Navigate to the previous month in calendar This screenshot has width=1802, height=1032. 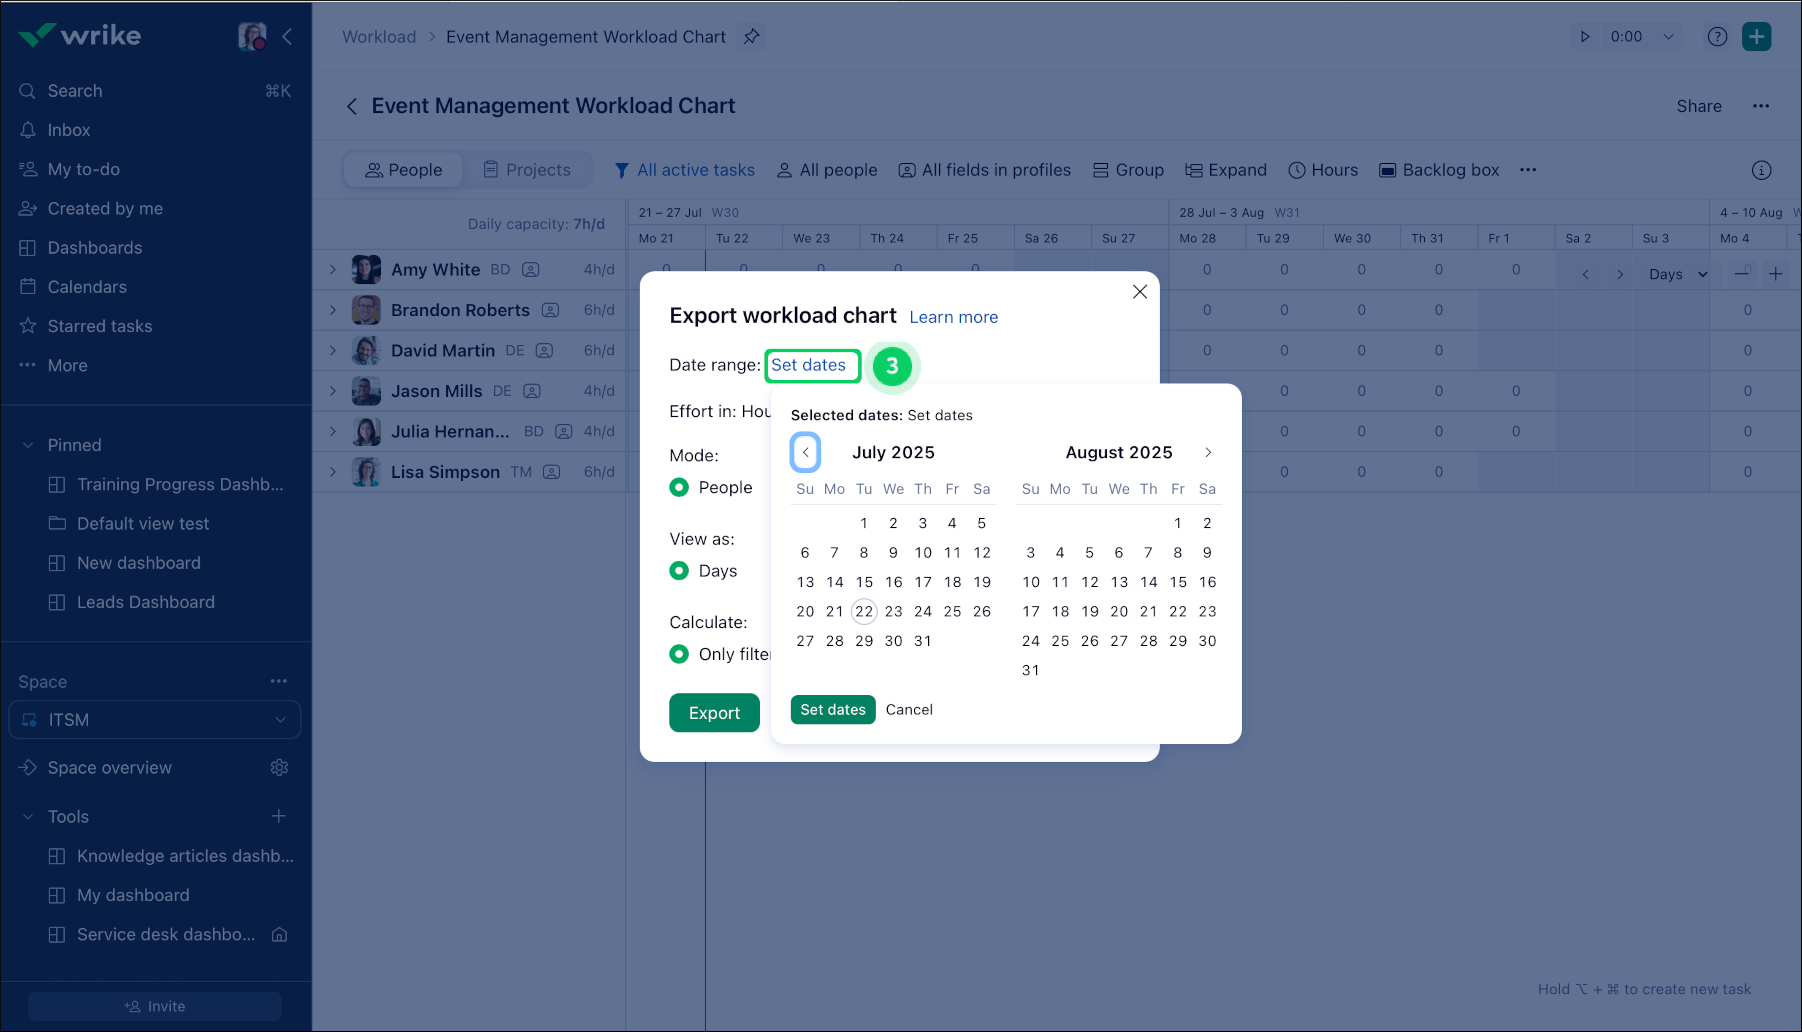pos(805,452)
